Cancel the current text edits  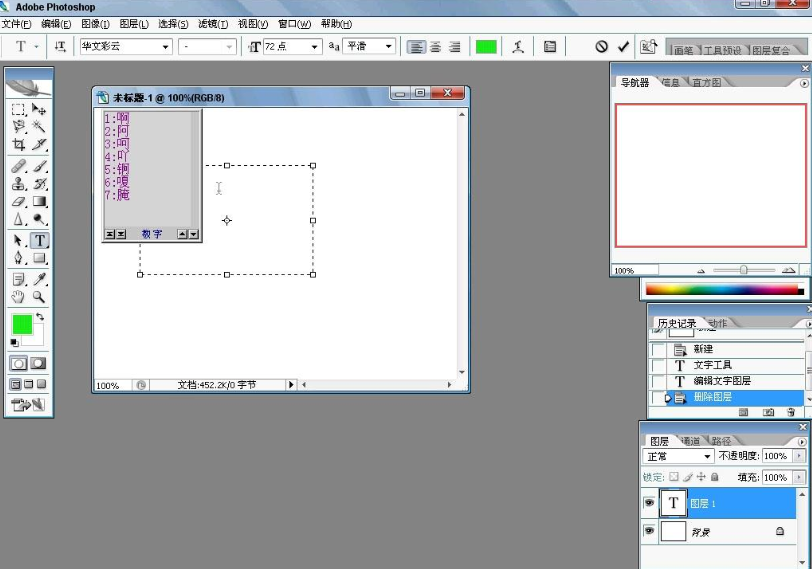[x=601, y=47]
